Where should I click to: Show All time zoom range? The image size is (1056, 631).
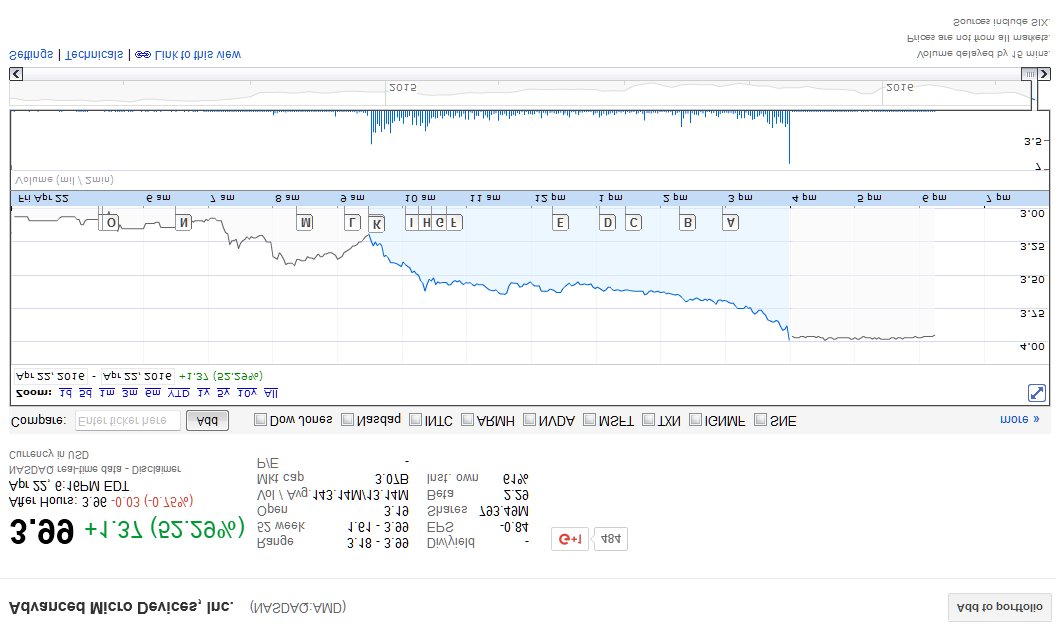271,393
